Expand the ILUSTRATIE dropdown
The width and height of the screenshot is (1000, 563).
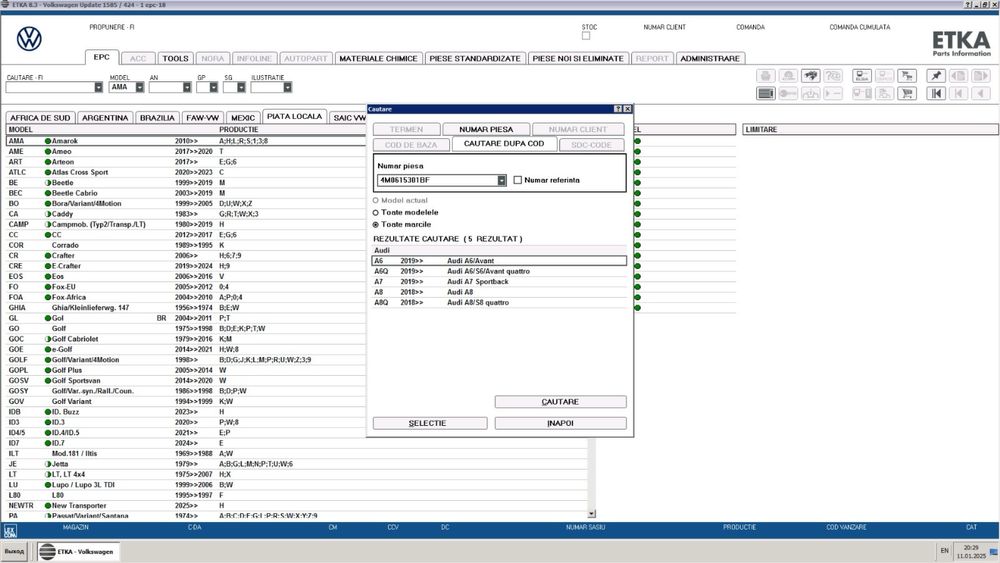tap(288, 87)
